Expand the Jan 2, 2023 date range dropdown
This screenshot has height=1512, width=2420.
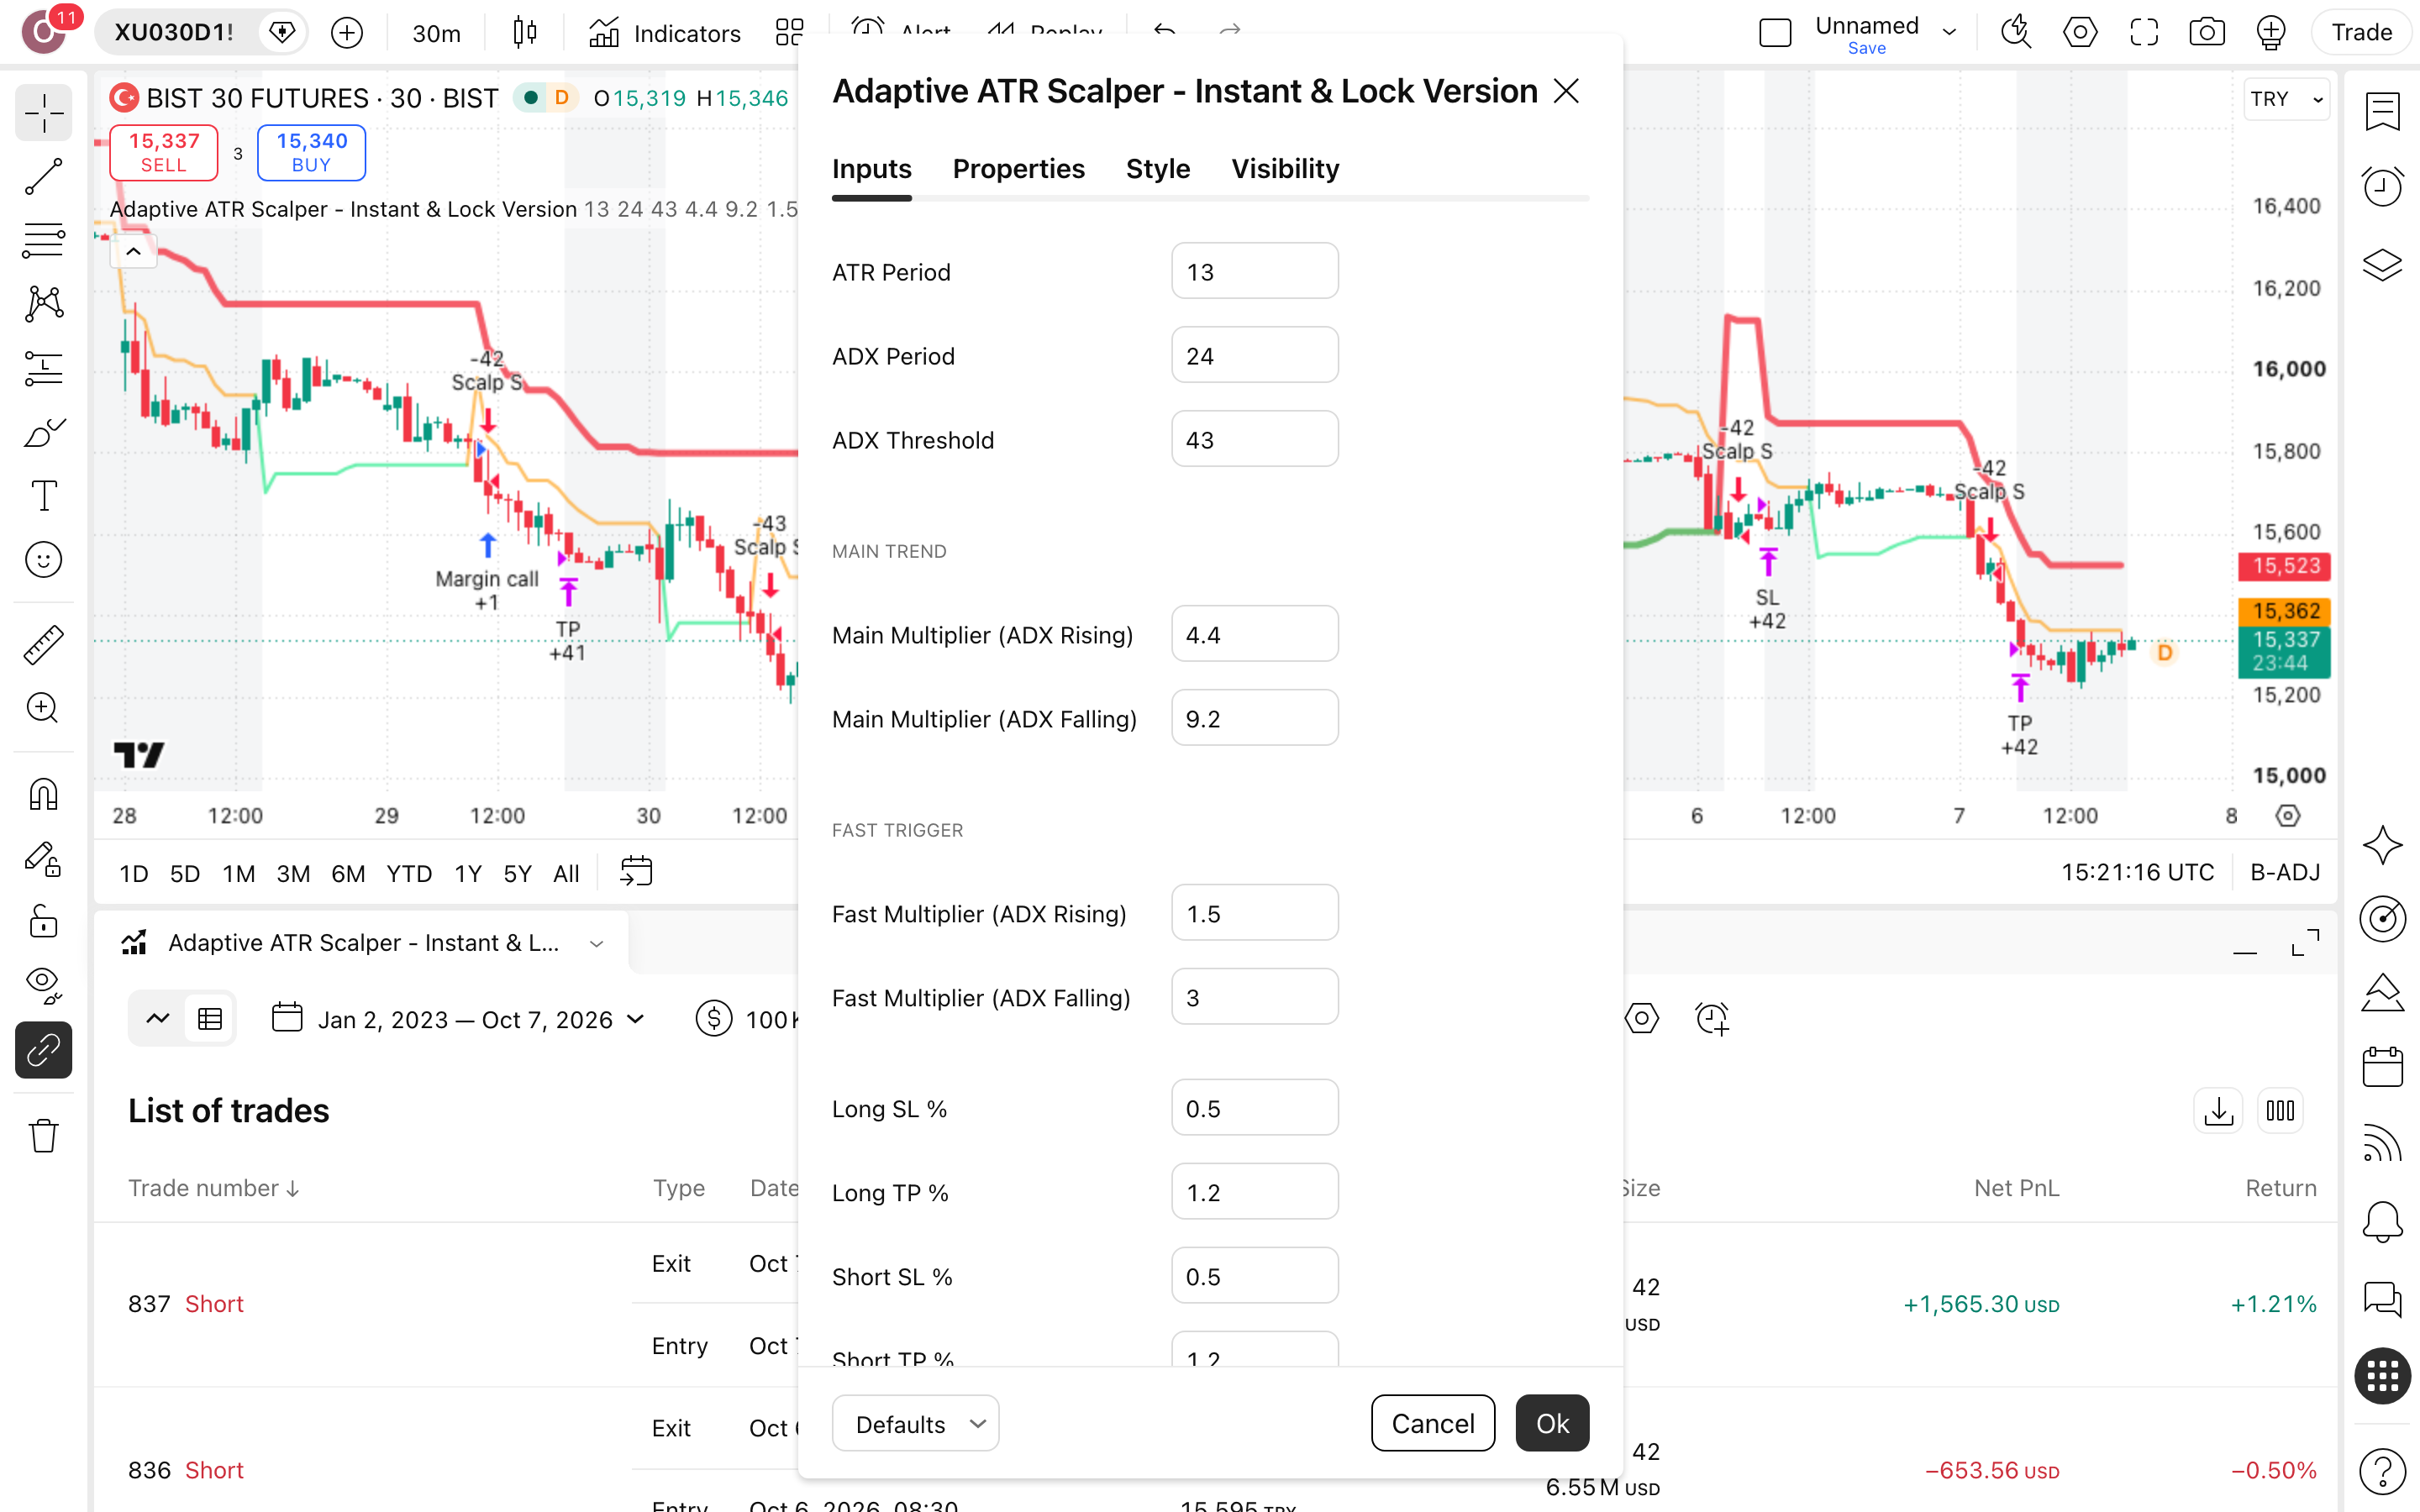pyautogui.click(x=459, y=1019)
